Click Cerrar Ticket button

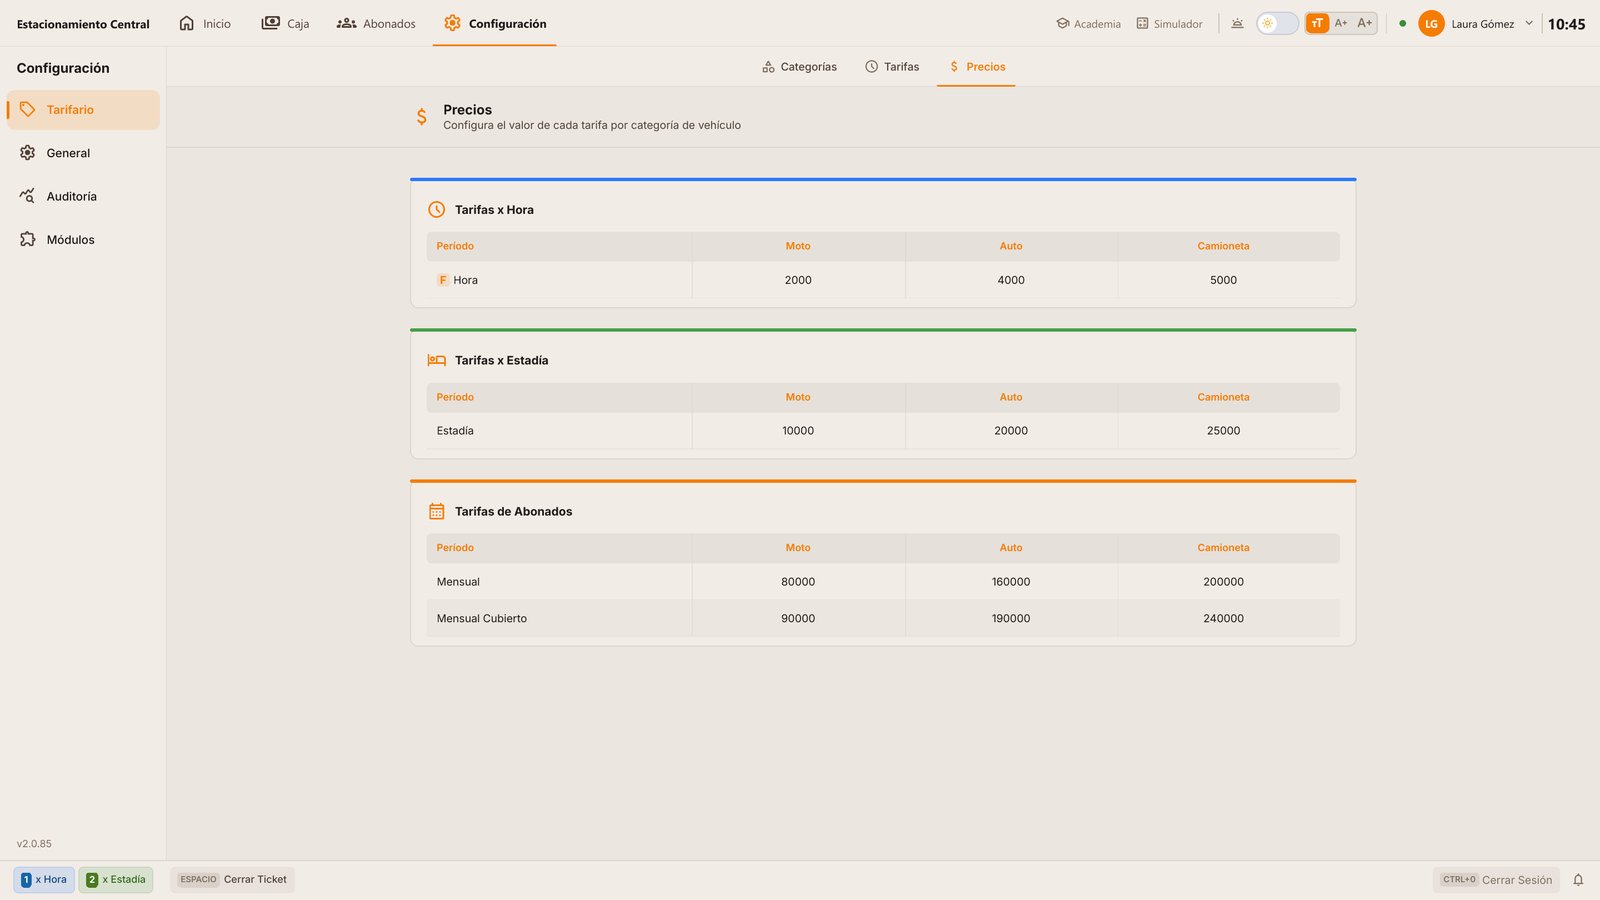(233, 880)
